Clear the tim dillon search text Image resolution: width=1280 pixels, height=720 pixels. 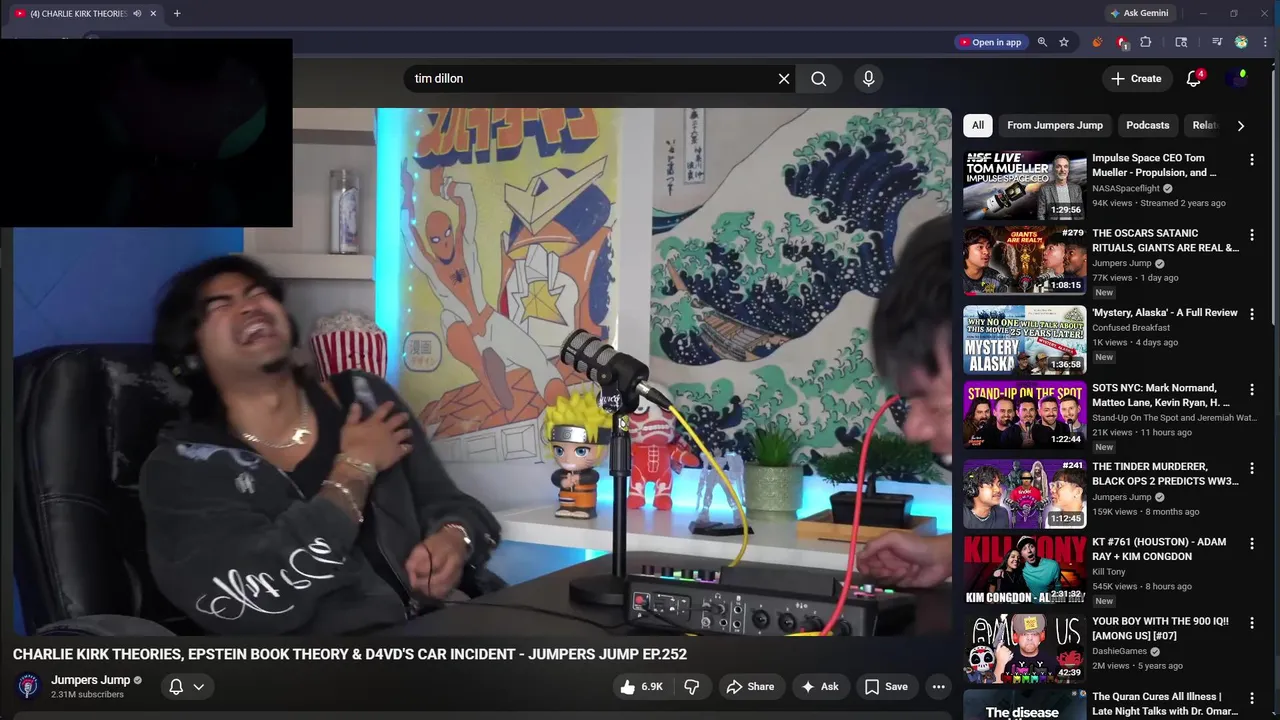click(x=784, y=79)
